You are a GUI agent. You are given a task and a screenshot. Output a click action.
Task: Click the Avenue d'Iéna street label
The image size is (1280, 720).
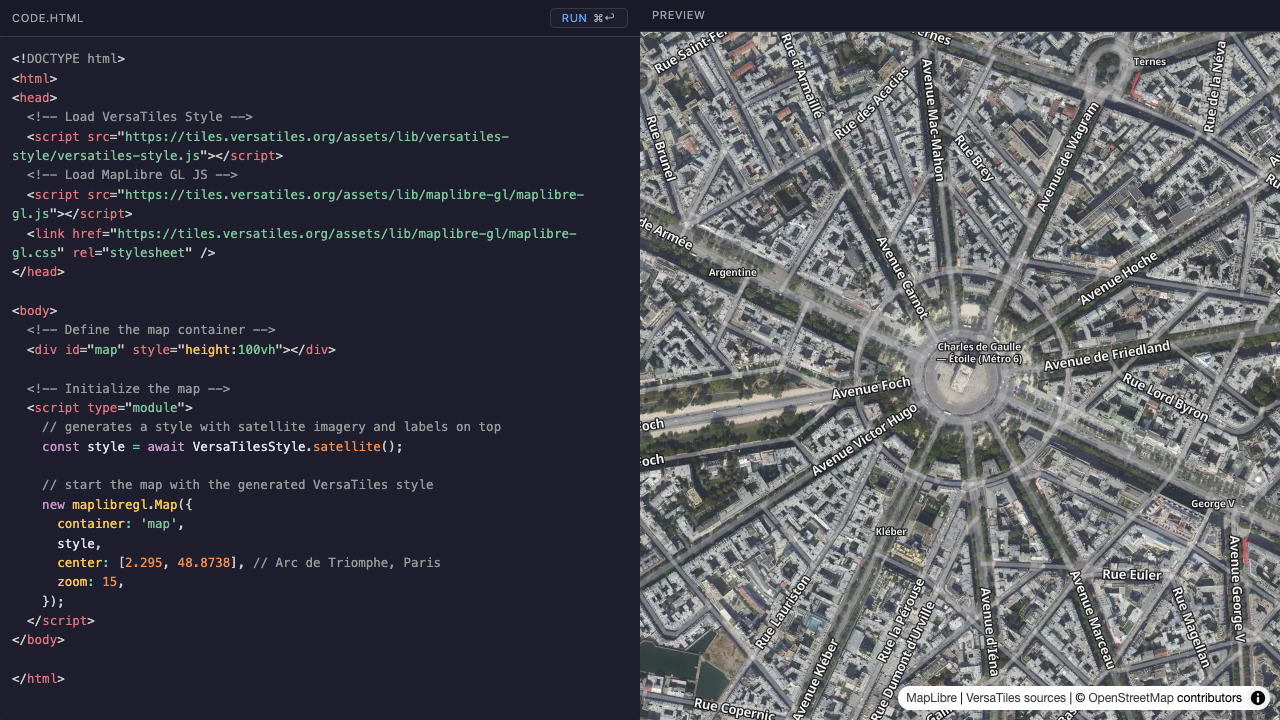[x=989, y=632]
